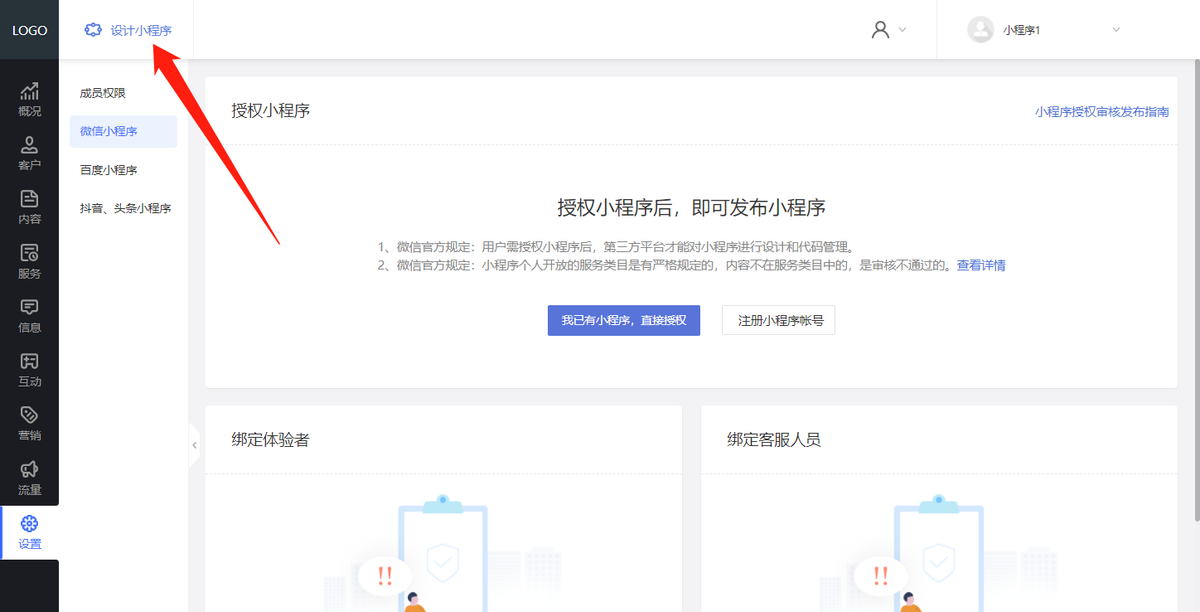The image size is (1200, 612).
Task: Select the 信息 icon in the sidebar
Action: (x=29, y=316)
